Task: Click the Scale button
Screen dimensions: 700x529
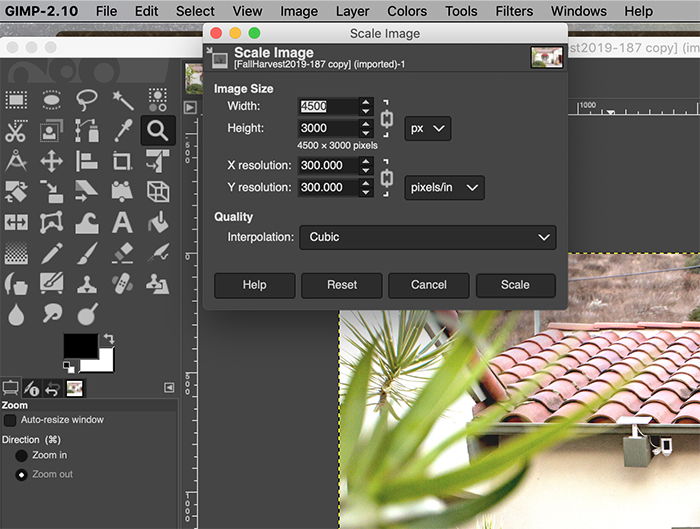Action: [x=515, y=285]
